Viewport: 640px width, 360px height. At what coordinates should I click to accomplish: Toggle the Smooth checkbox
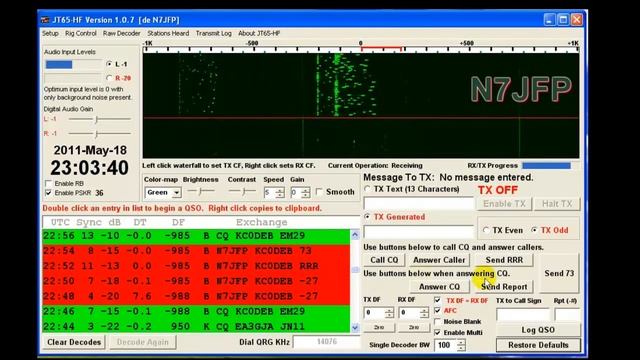(x=319, y=191)
